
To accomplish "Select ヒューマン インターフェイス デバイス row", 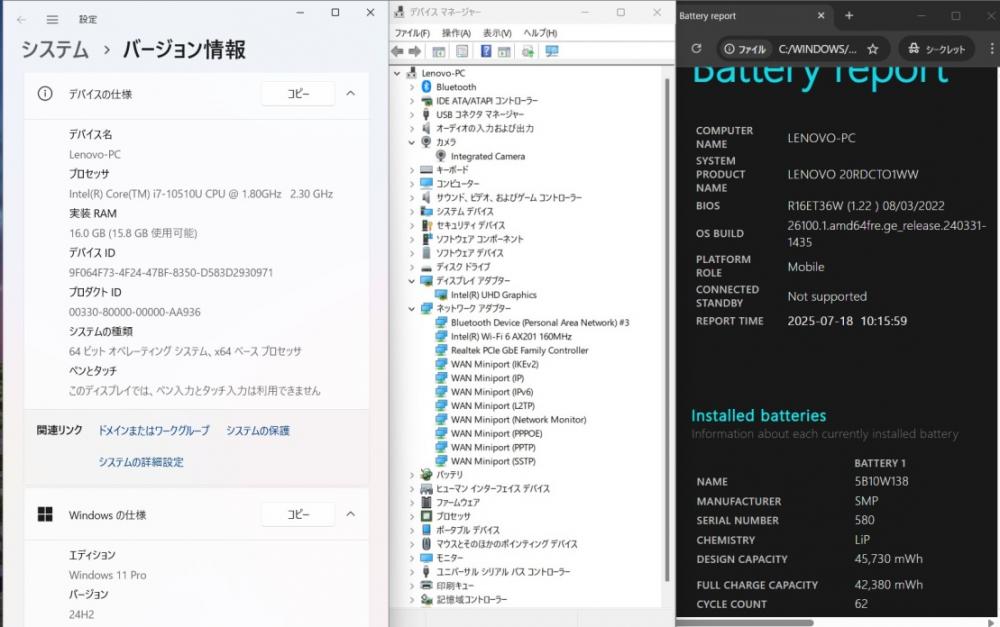I will (492, 489).
